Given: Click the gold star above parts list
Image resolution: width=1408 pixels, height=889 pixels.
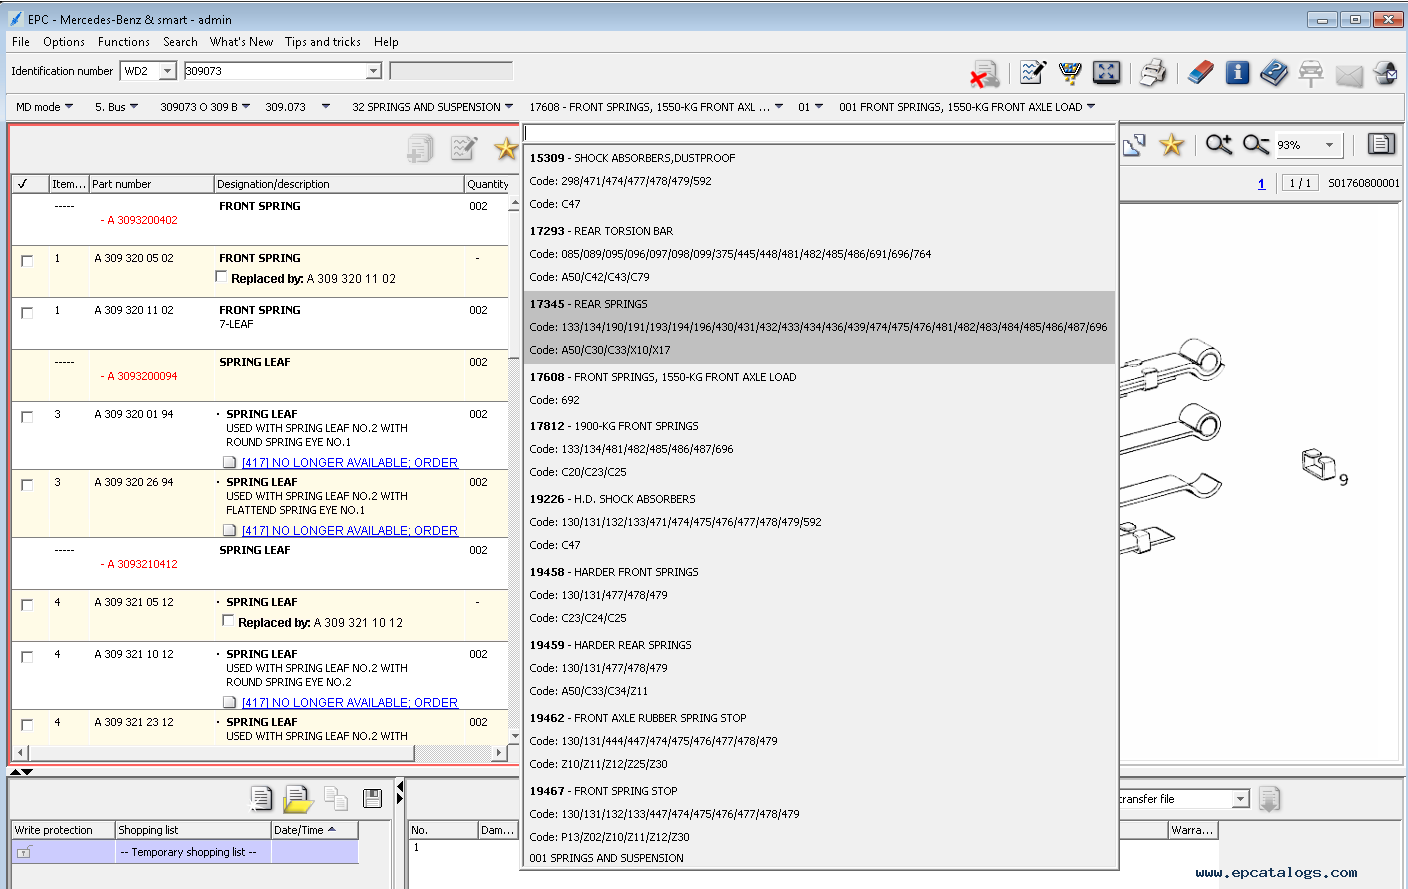Looking at the screenshot, I should [x=506, y=148].
